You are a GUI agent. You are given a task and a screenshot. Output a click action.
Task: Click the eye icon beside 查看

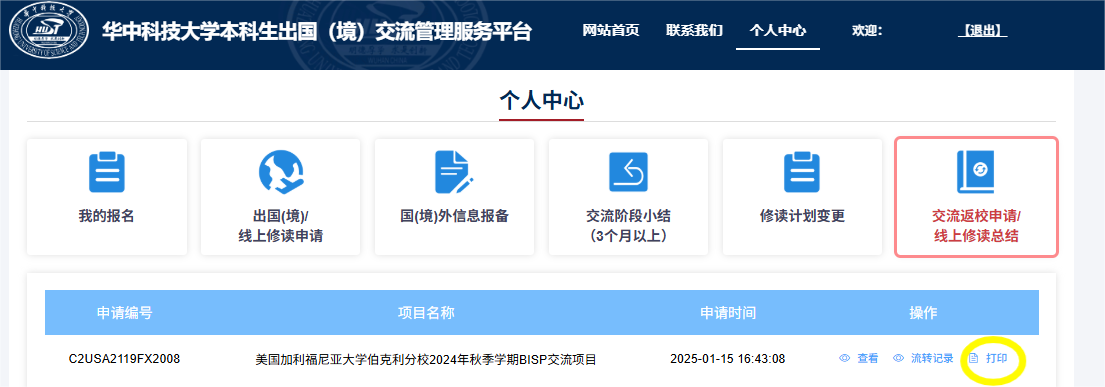(844, 359)
